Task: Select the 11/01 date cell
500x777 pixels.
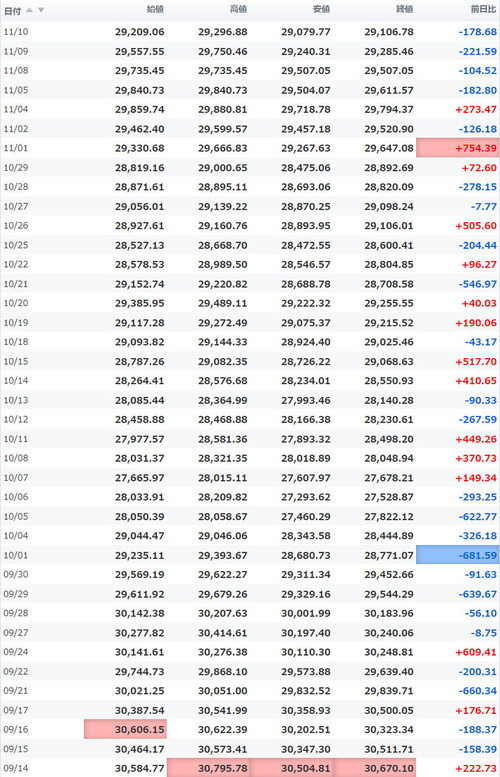Action: 16,148
